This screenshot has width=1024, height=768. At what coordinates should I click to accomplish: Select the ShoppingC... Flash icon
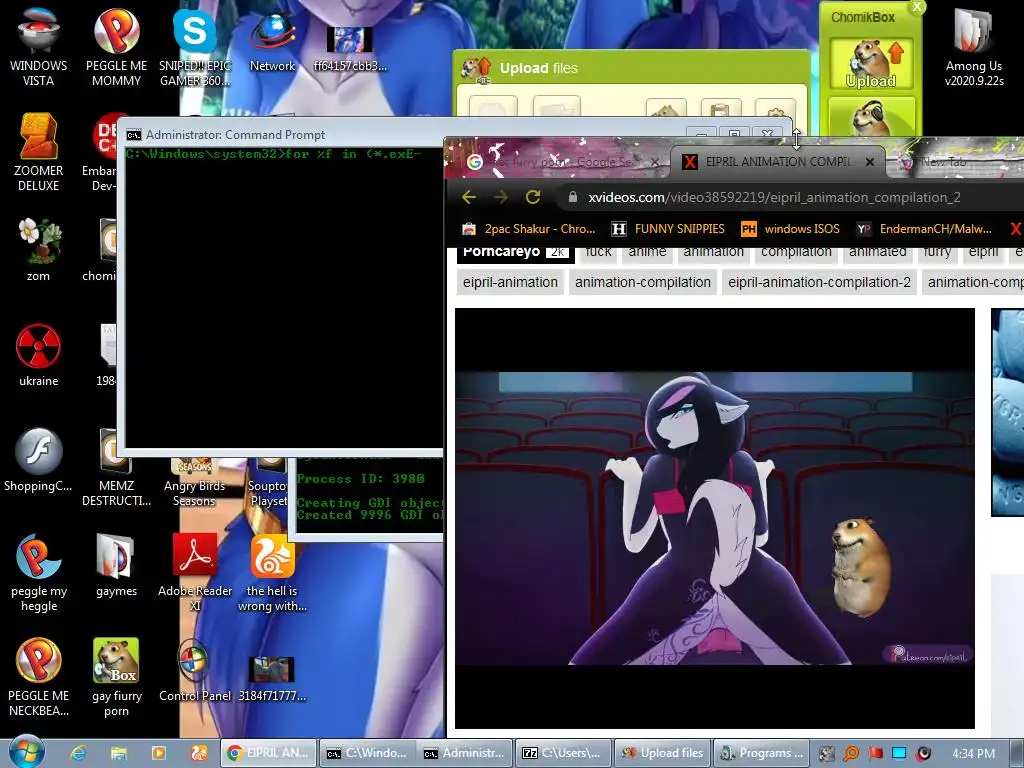click(x=38, y=460)
